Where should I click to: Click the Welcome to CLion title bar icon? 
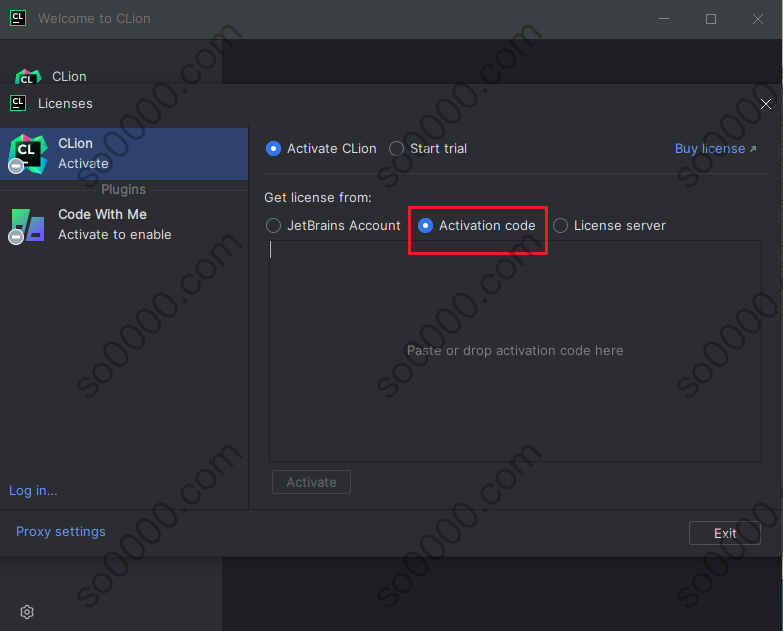click(18, 18)
